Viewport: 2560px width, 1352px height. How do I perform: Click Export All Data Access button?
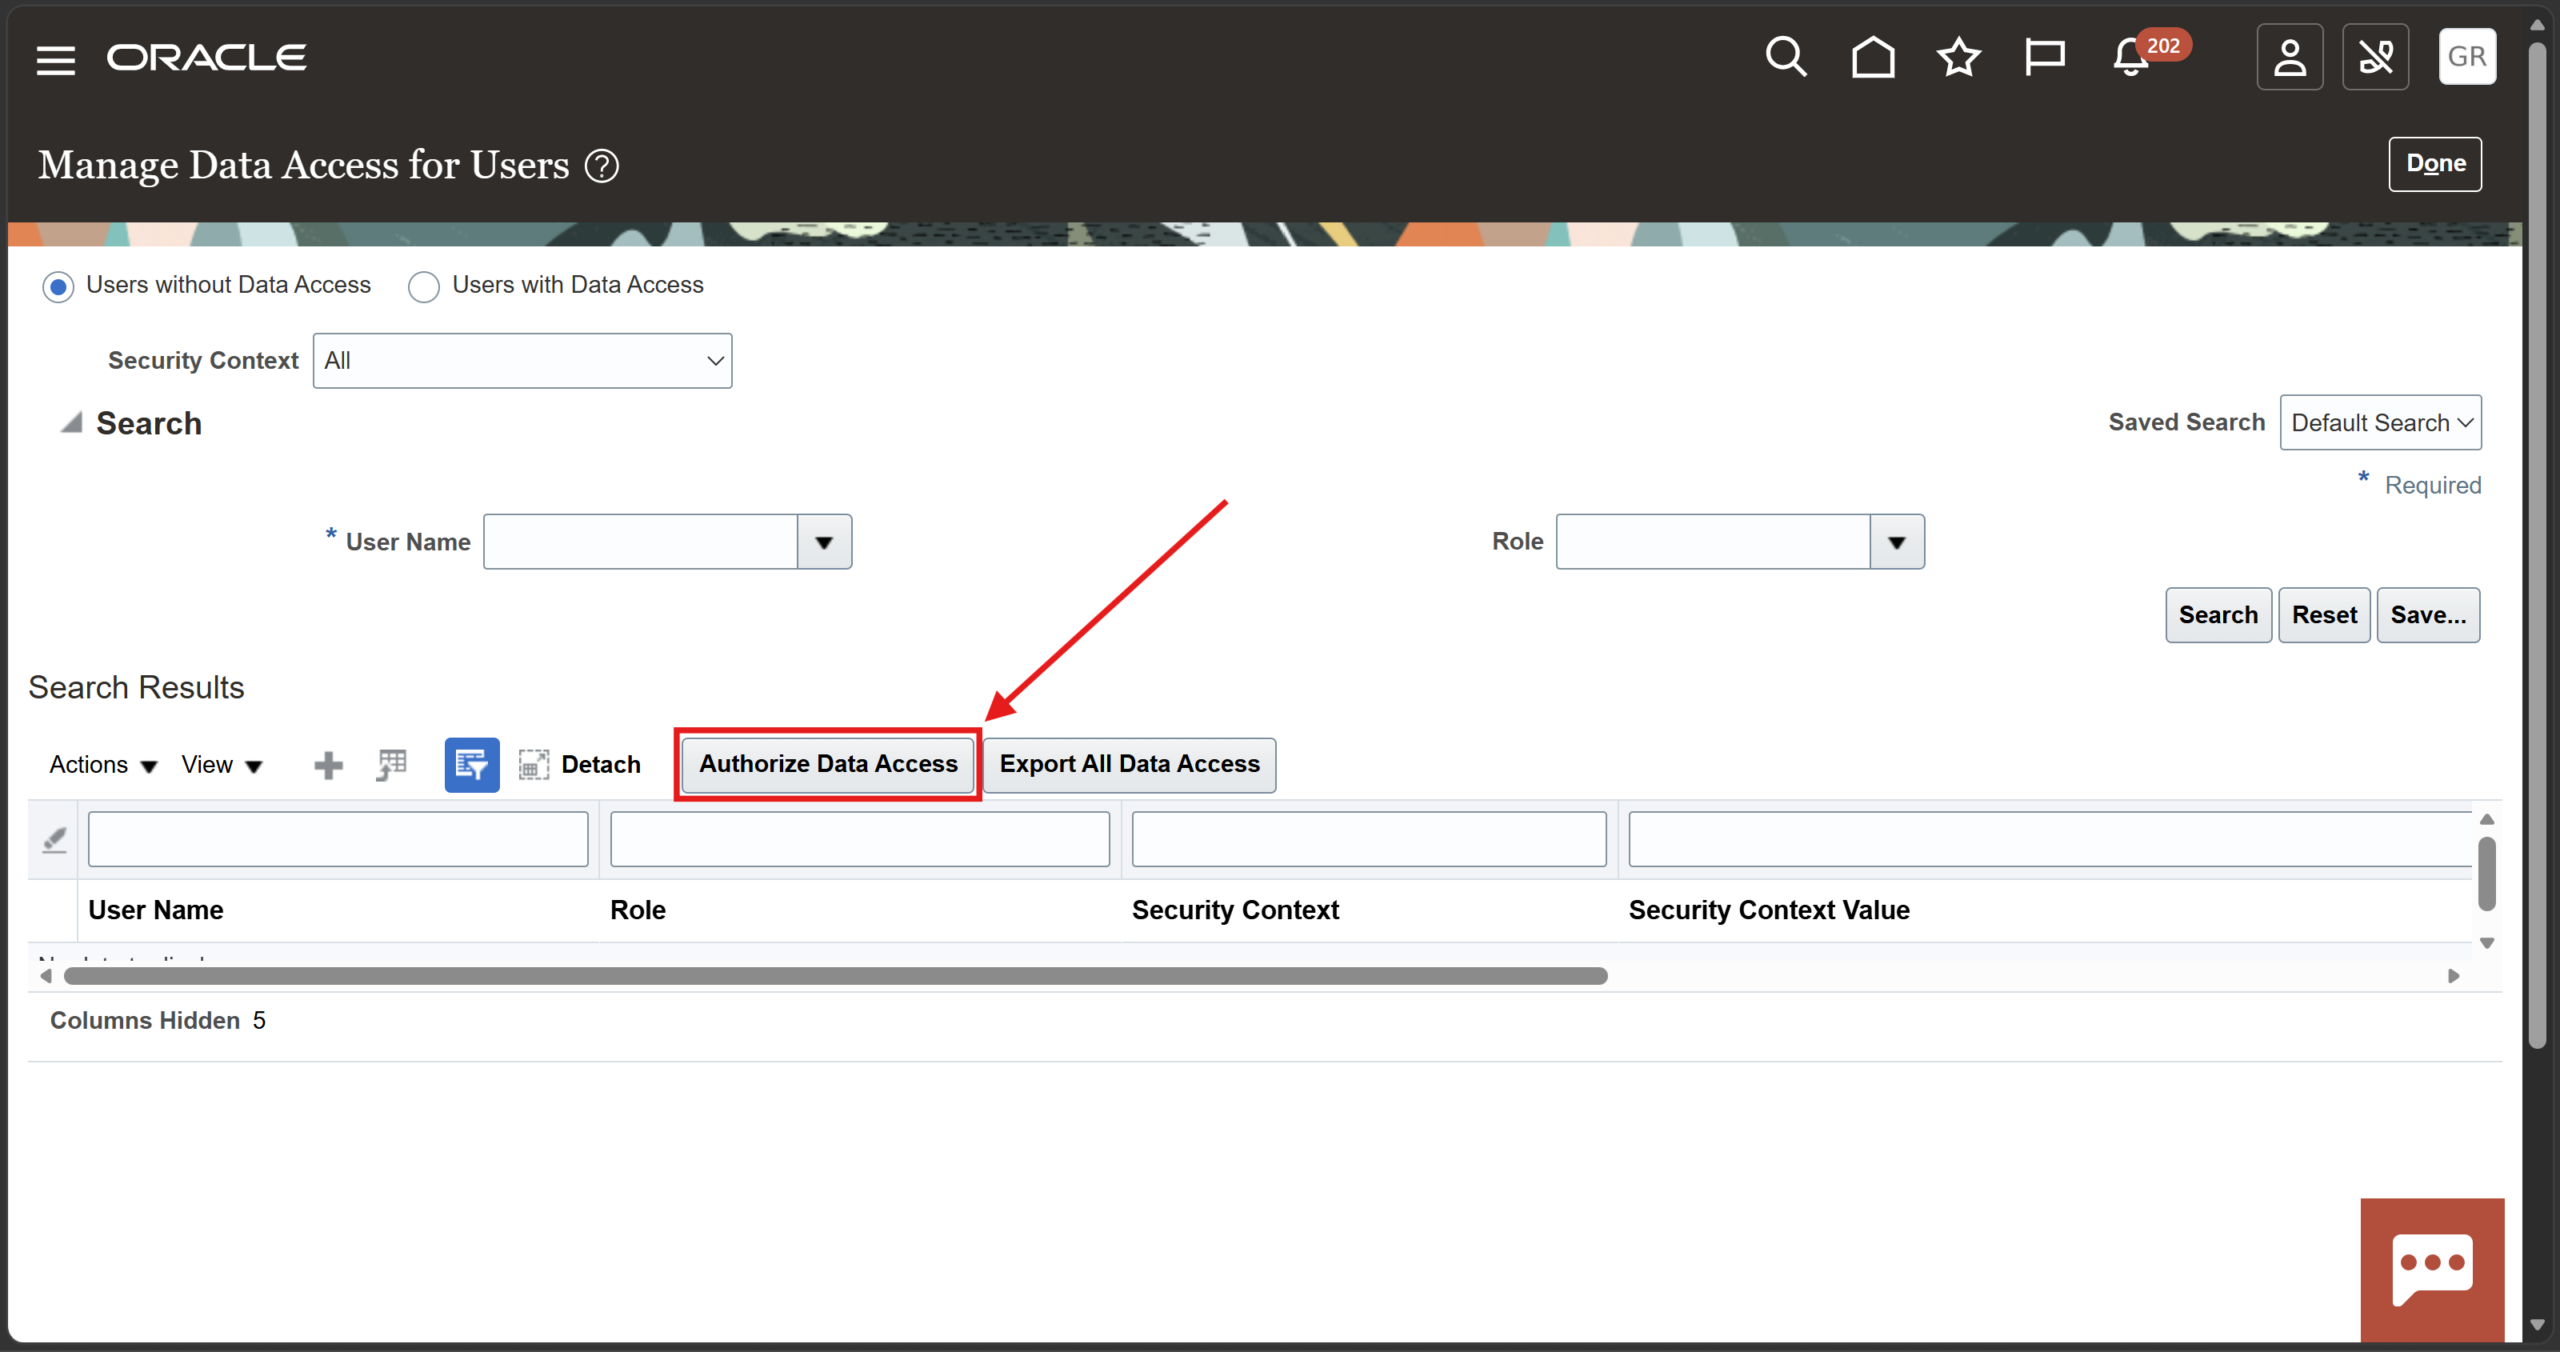(1130, 764)
